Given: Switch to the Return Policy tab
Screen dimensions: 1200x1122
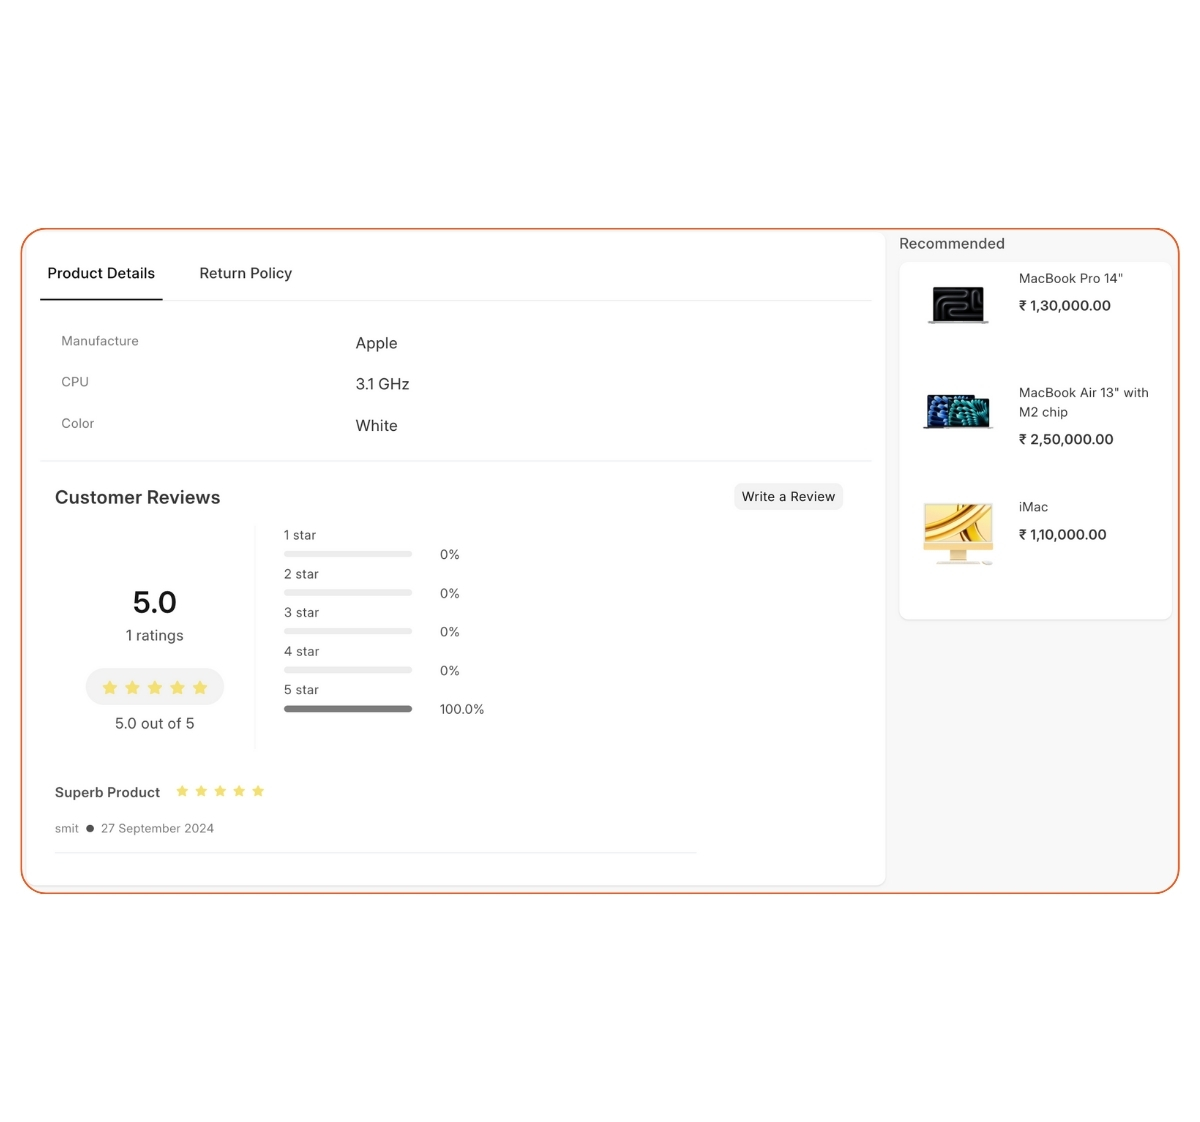Looking at the screenshot, I should 245,273.
